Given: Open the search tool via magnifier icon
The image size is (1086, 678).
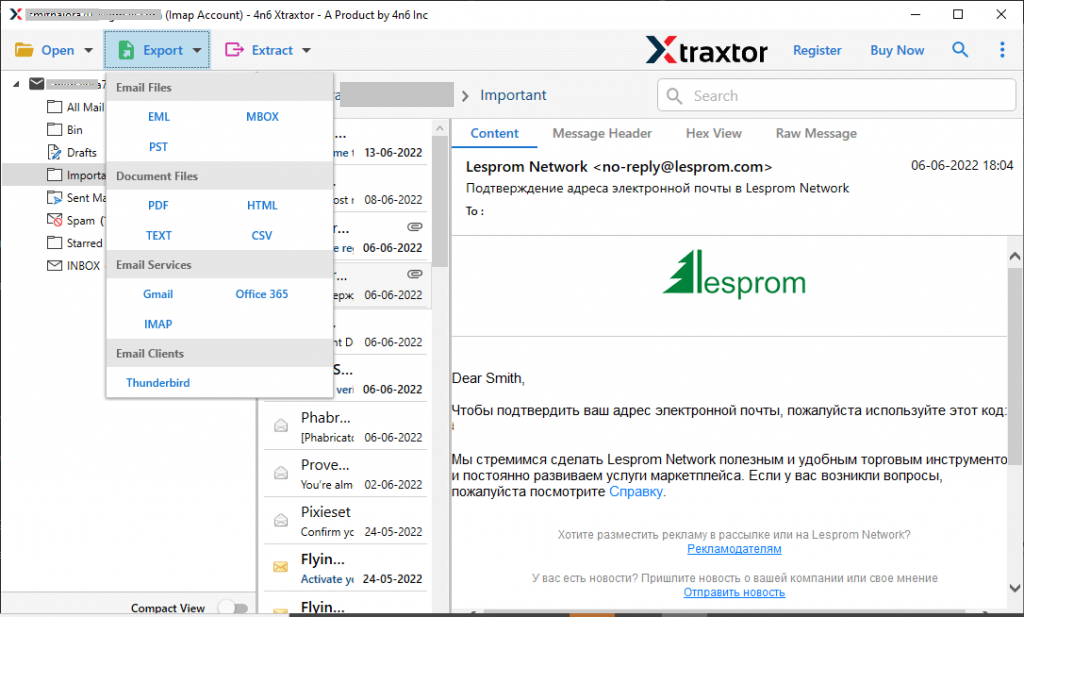Looking at the screenshot, I should click(960, 49).
